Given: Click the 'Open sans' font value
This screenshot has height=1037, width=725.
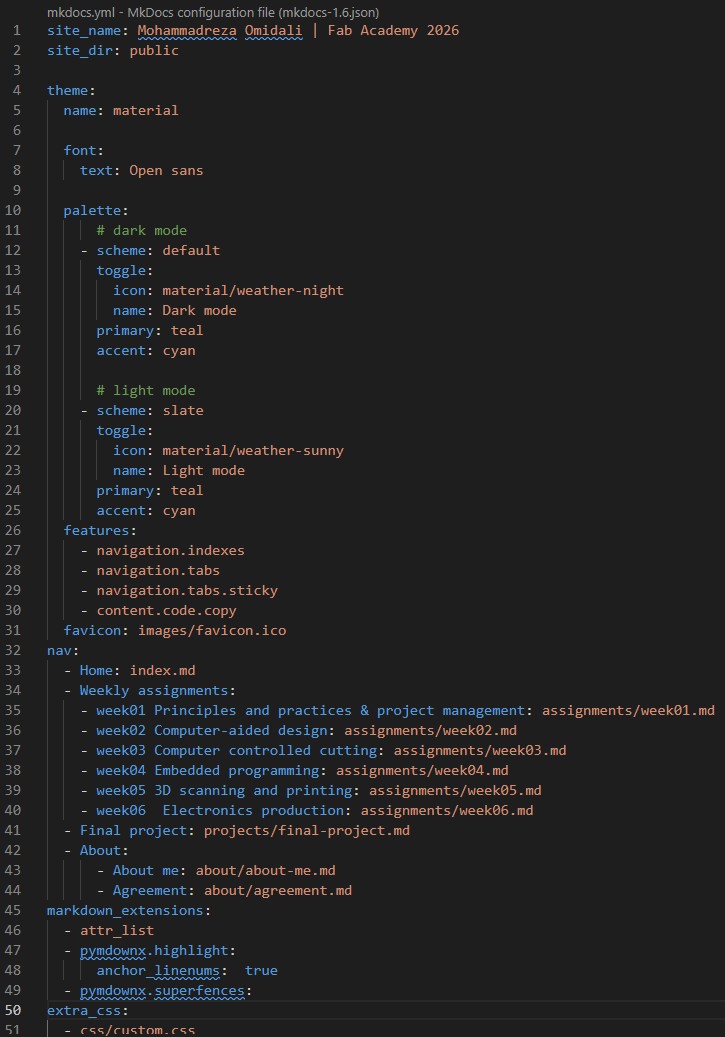Looking at the screenshot, I should coord(166,170).
